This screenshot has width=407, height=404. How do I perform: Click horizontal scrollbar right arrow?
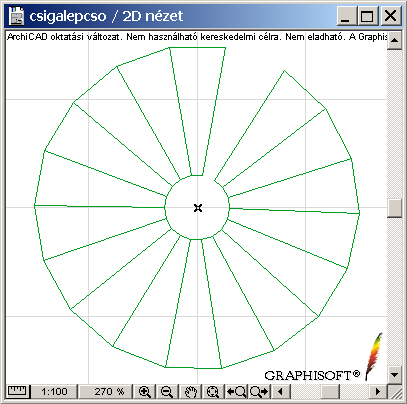pyautogui.click(x=377, y=391)
